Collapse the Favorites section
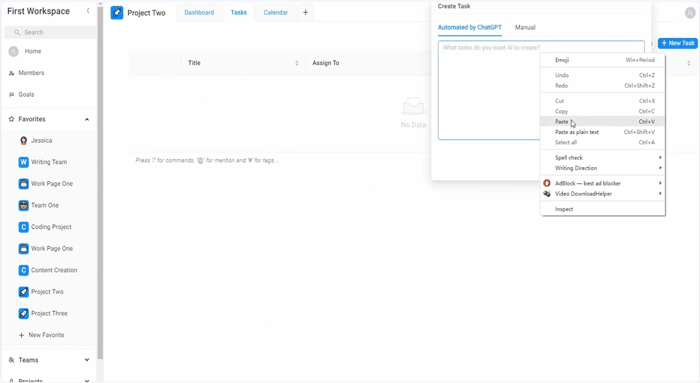 [x=87, y=119]
